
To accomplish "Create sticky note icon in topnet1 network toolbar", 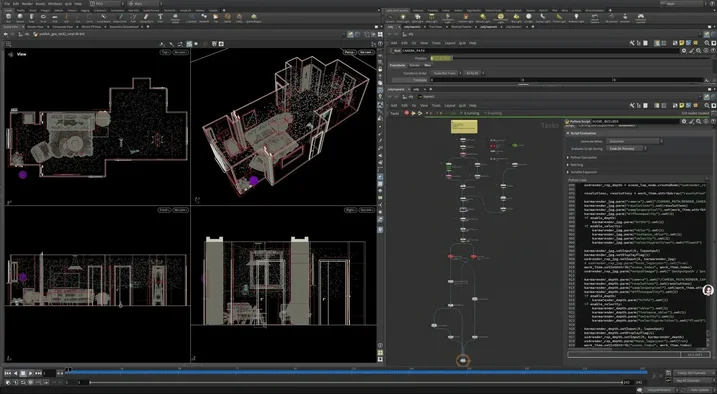I will point(681,106).
